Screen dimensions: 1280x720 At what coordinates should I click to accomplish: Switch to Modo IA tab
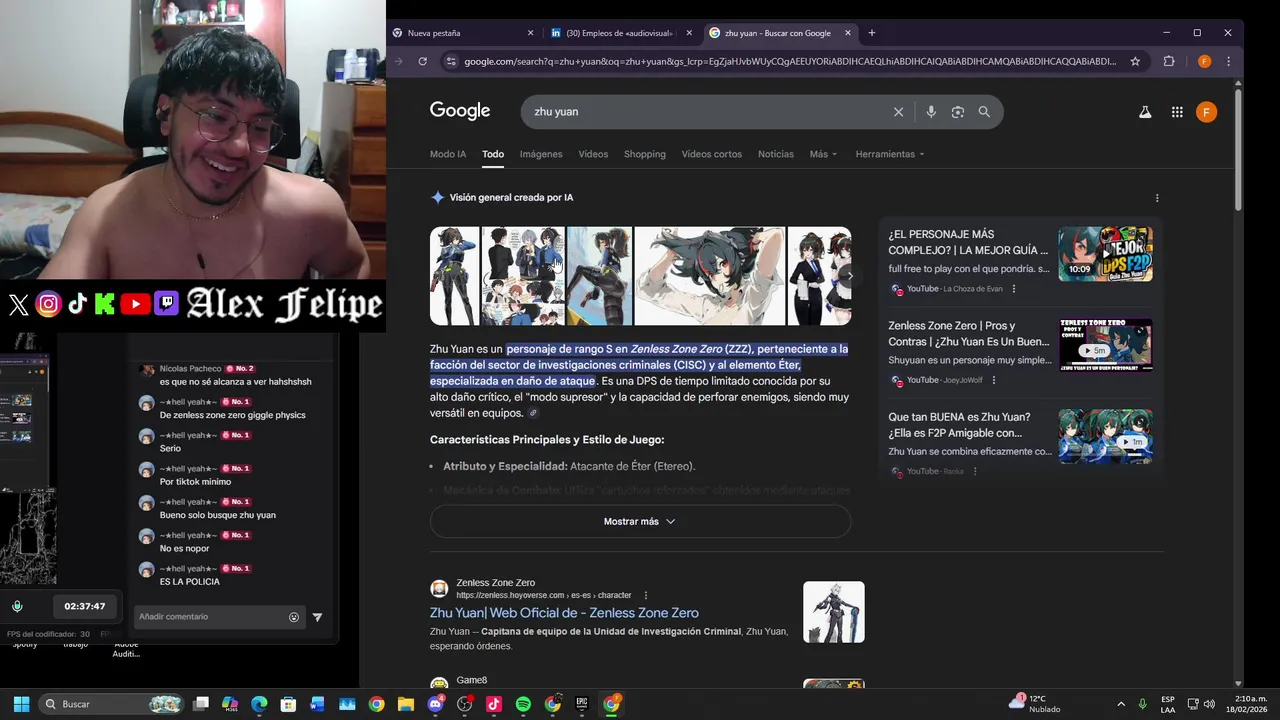point(448,154)
